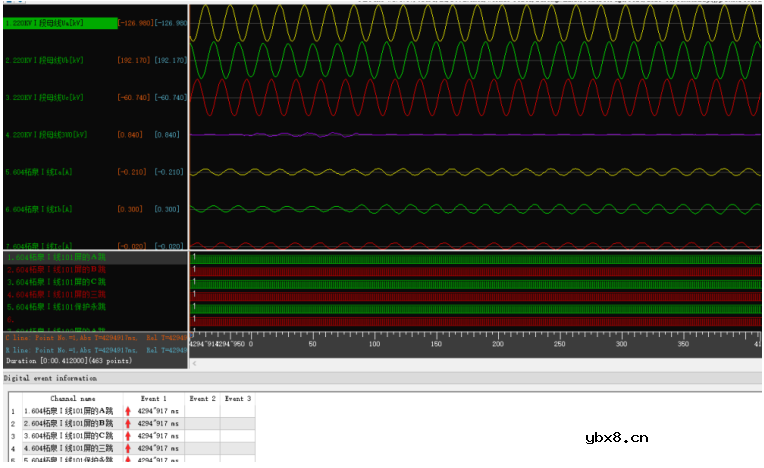Click the red arrow in event row 3
Viewport: 764px width, 468px height.
(x=129, y=436)
